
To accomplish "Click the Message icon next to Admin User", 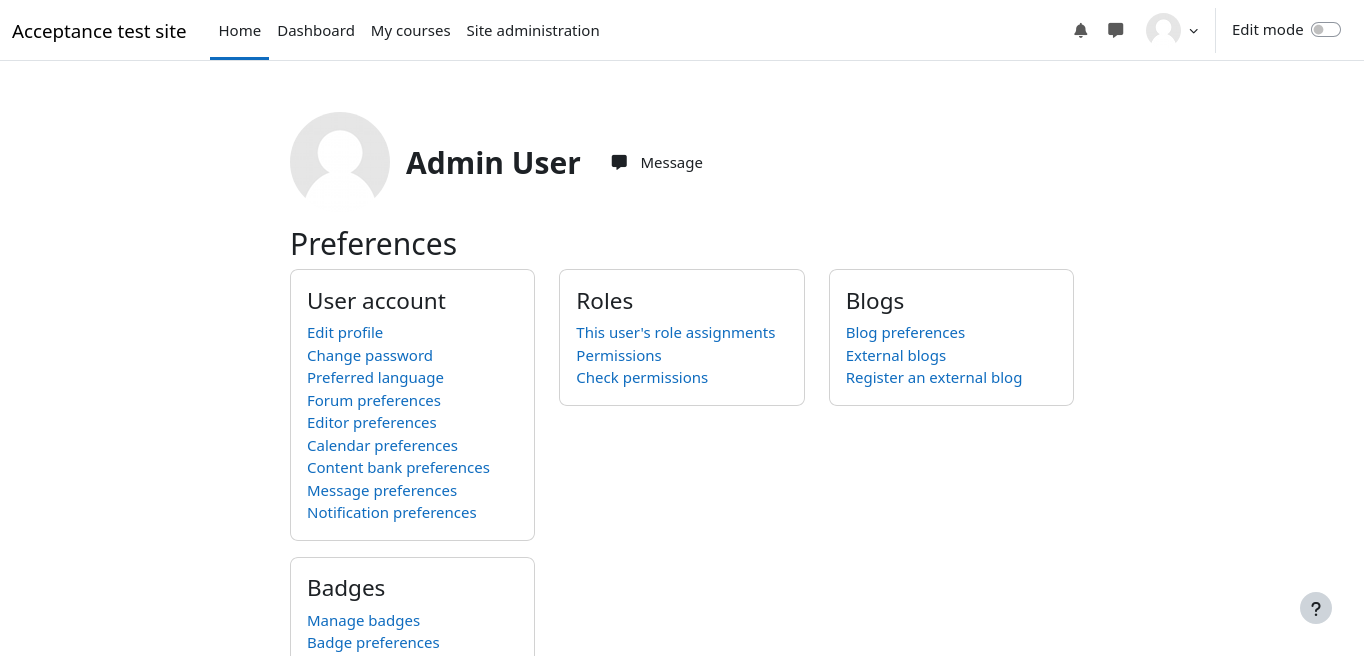I will click(619, 162).
